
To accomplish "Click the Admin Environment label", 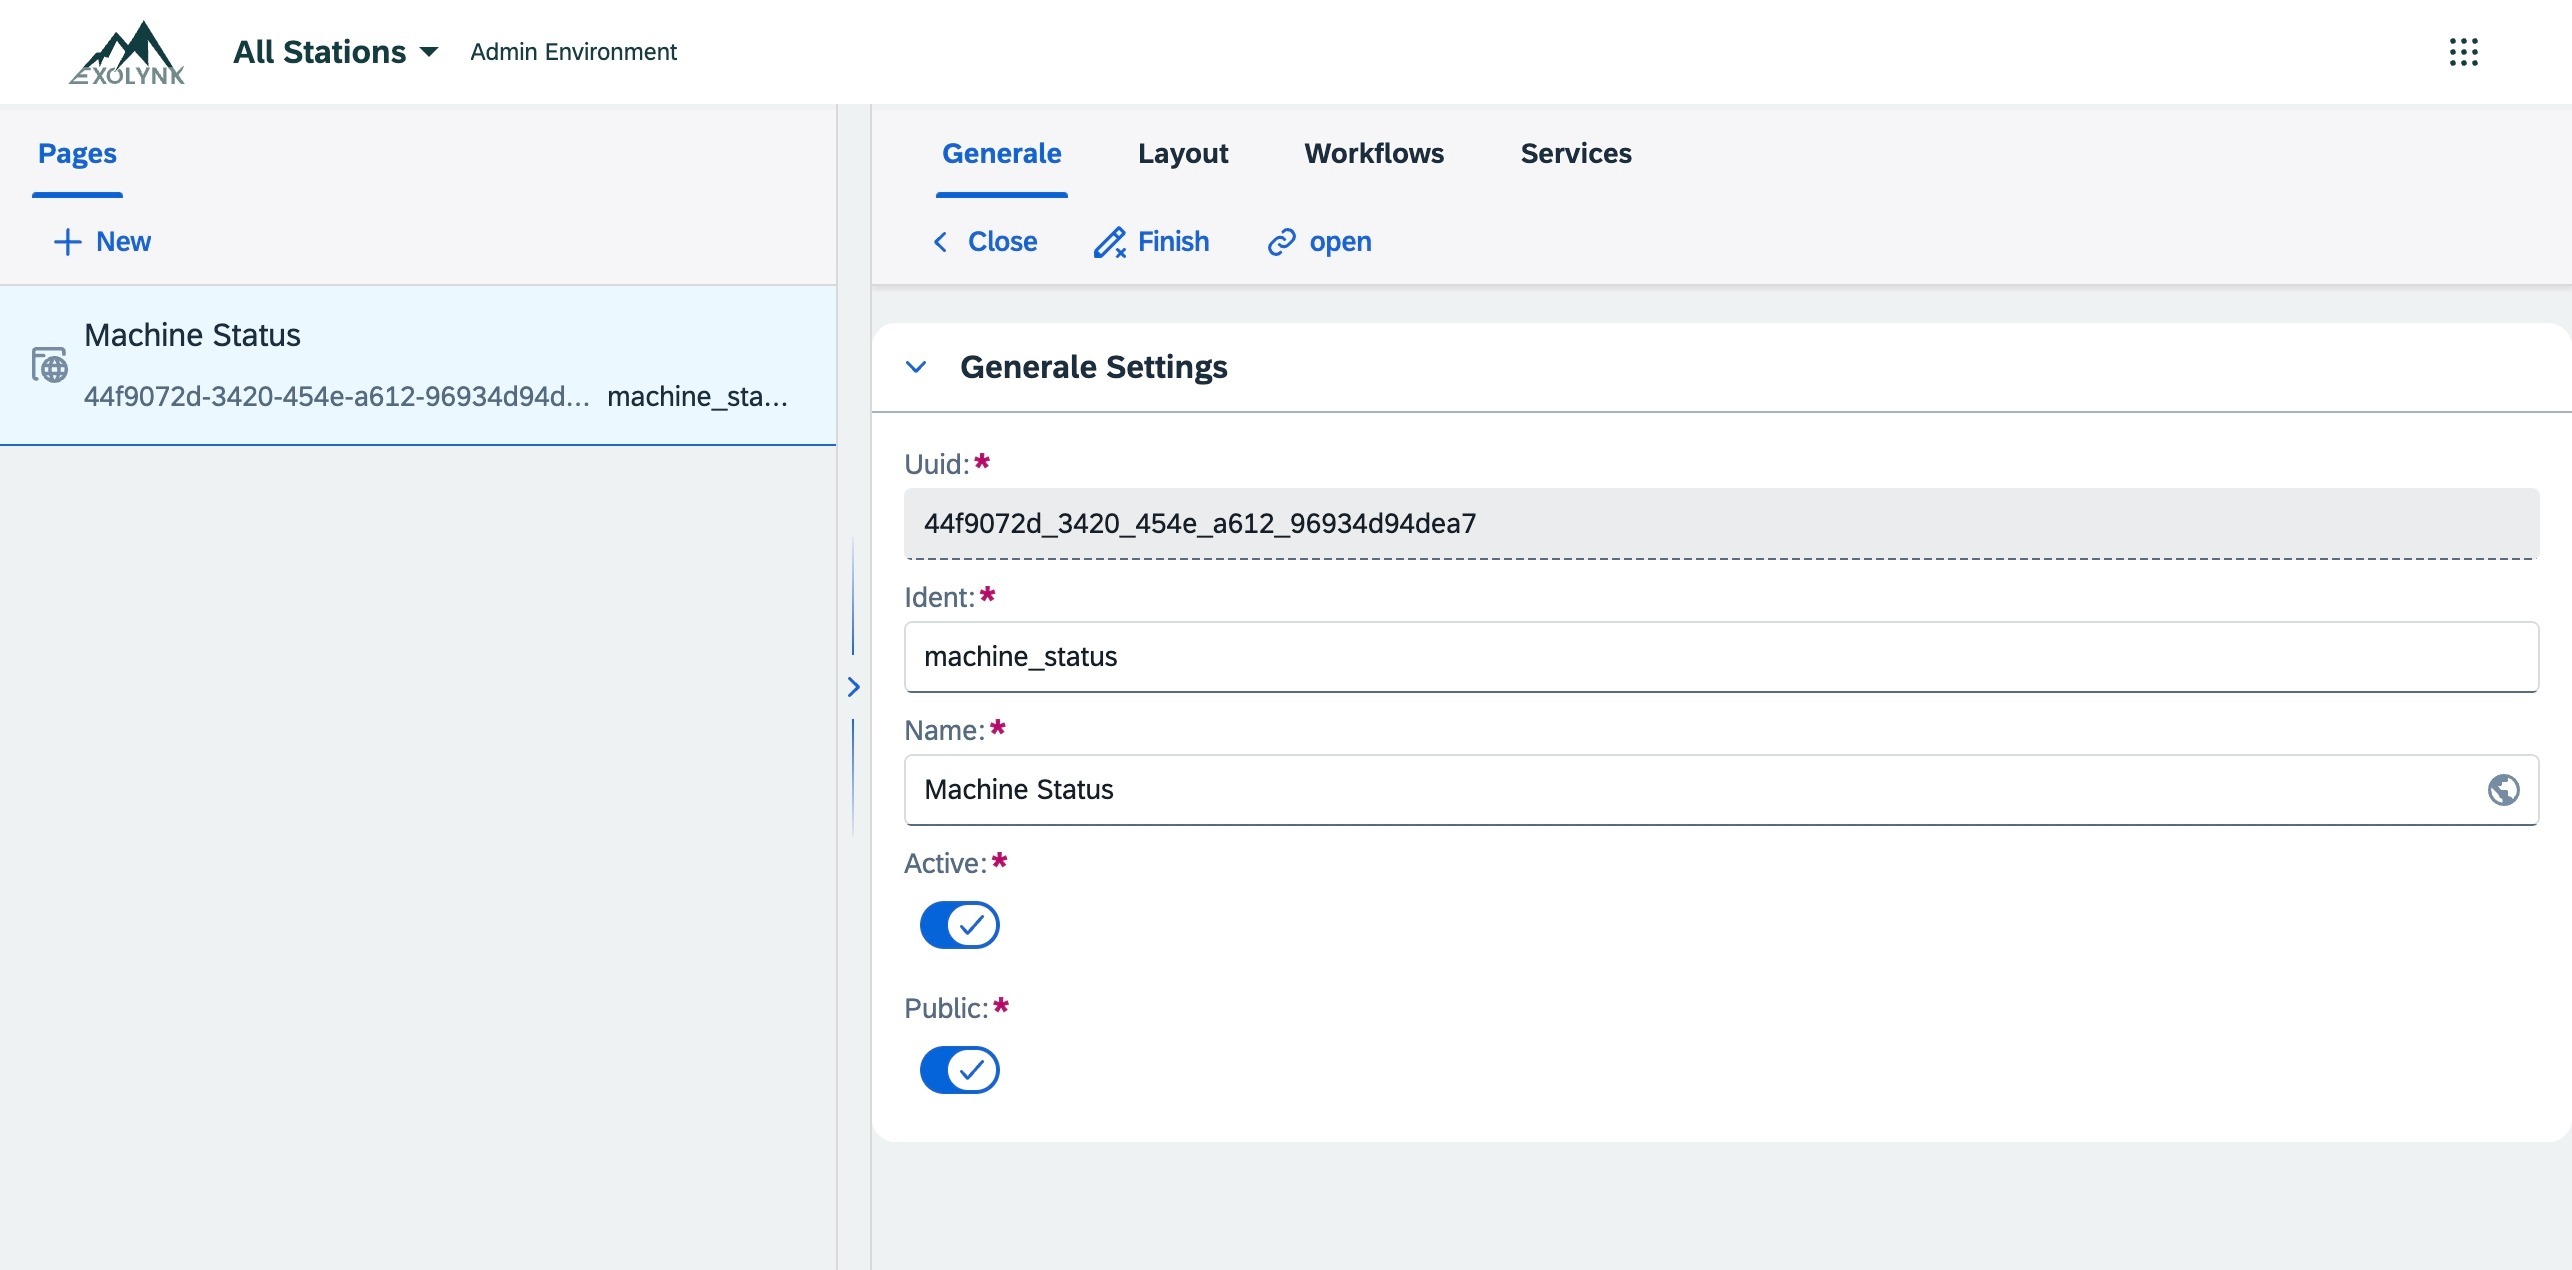I will click(x=573, y=52).
